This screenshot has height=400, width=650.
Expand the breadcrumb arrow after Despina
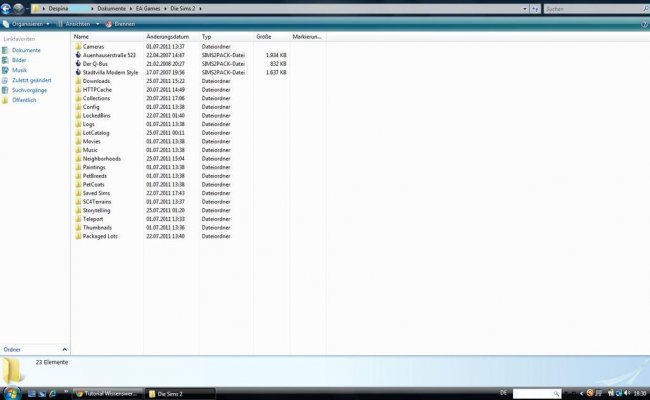point(92,8)
